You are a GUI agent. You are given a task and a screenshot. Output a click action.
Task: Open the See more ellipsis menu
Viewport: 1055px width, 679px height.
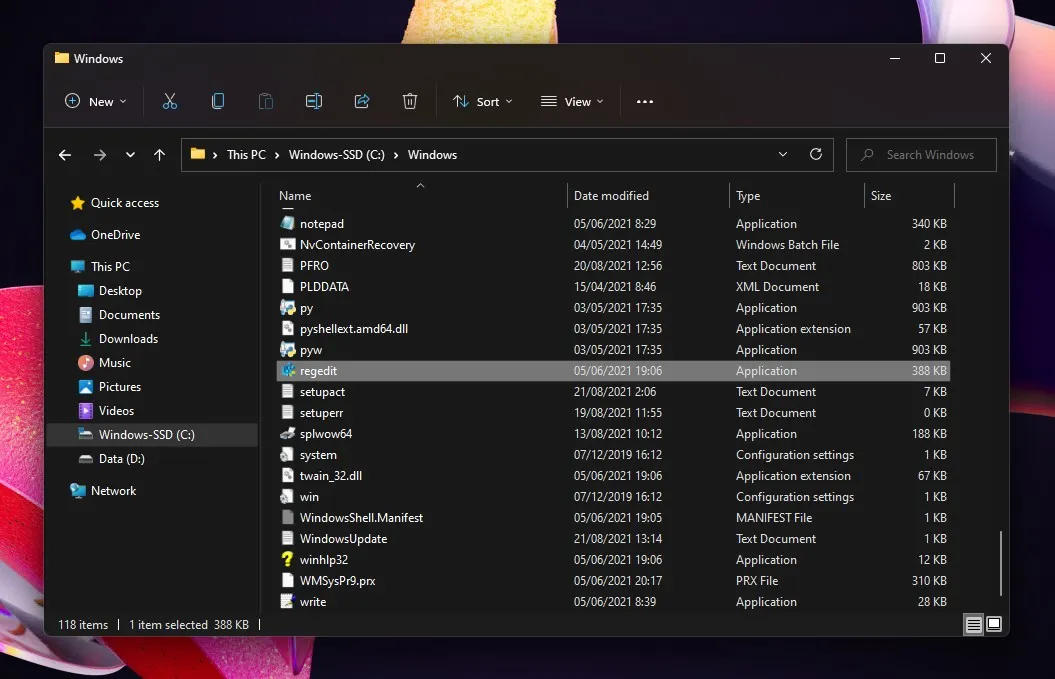(644, 101)
